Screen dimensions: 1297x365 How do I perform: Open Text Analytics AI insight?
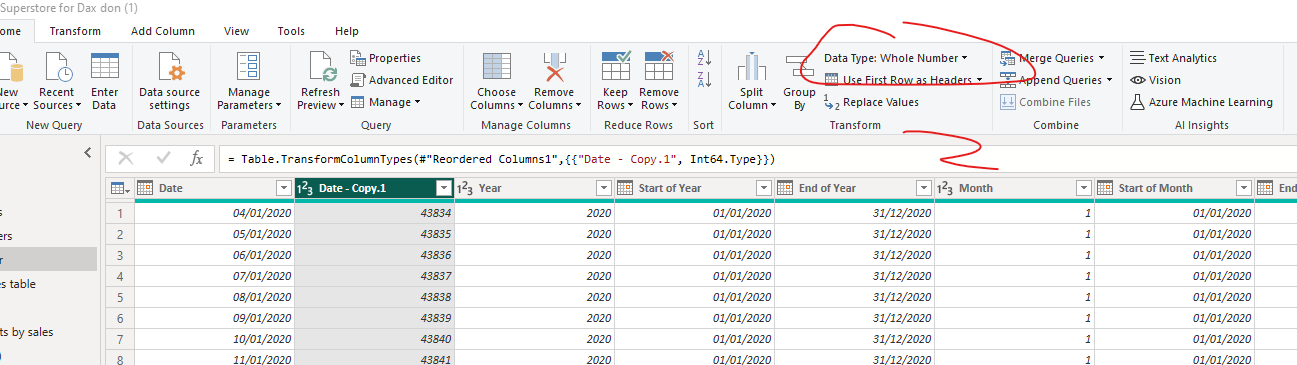[1173, 58]
